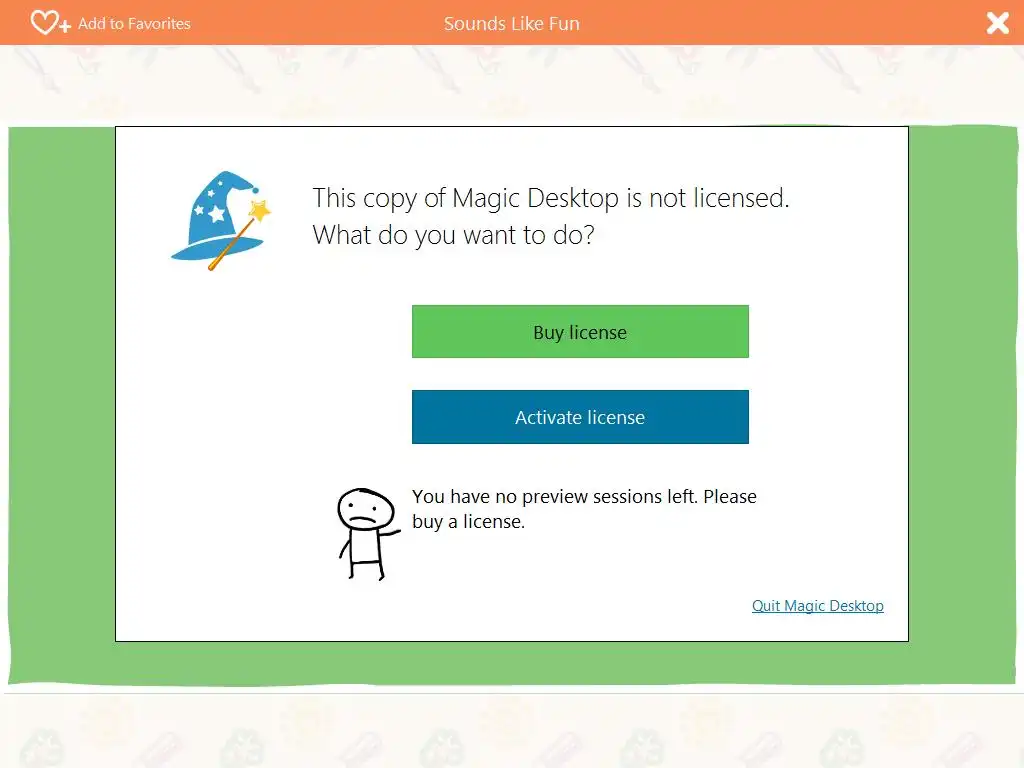
Task: Click the sad stick figure icon
Action: [x=367, y=534]
